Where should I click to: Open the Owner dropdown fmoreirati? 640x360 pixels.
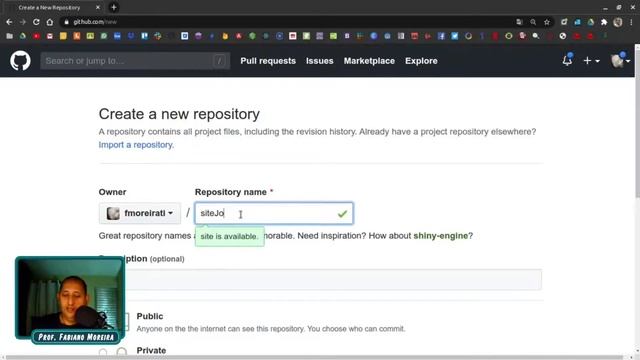pos(140,213)
